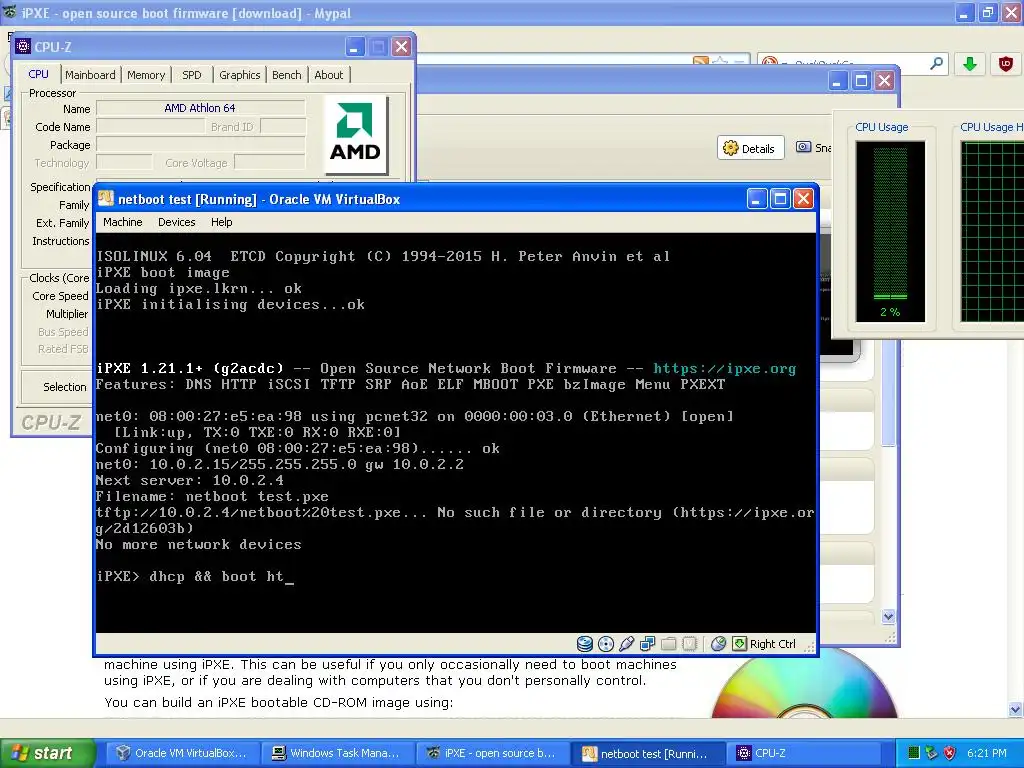The width and height of the screenshot is (1024, 768).
Task: Click the browser page scrollbar down arrow
Action: [1016, 709]
